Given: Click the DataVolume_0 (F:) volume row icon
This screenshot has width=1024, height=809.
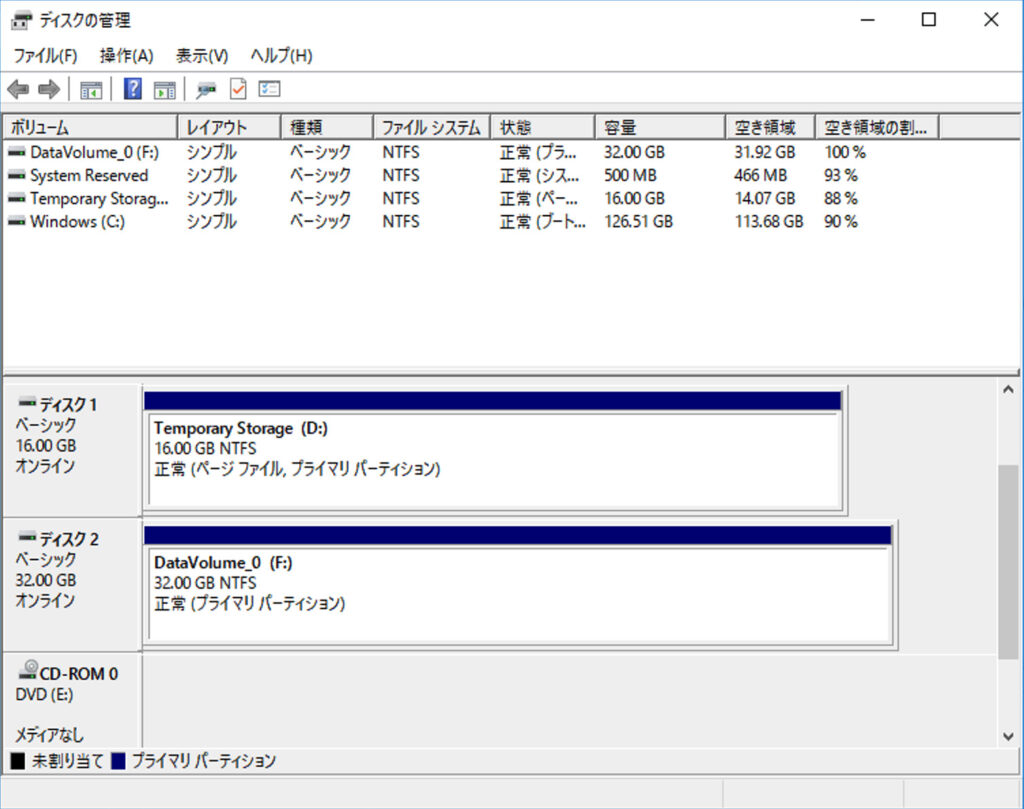Looking at the screenshot, I should click(17, 153).
